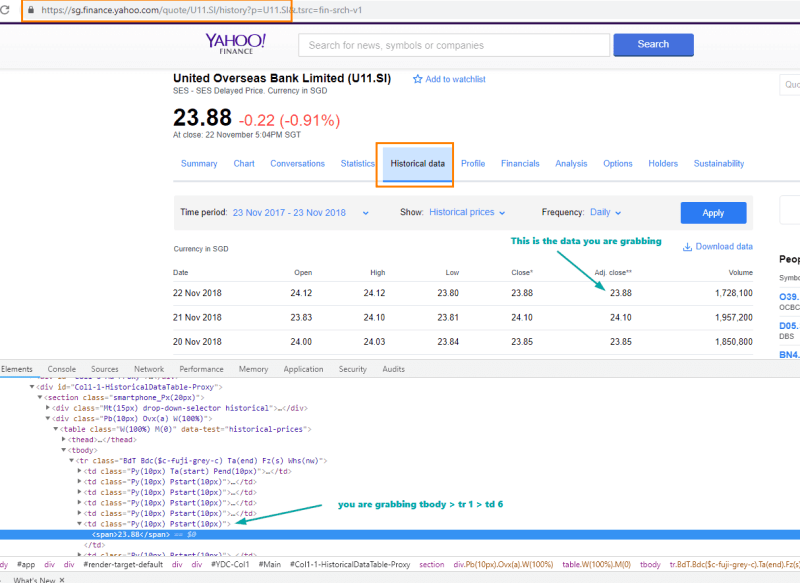This screenshot has height=583, width=800.
Task: Switch to DevTools Network tab
Action: pyautogui.click(x=149, y=369)
